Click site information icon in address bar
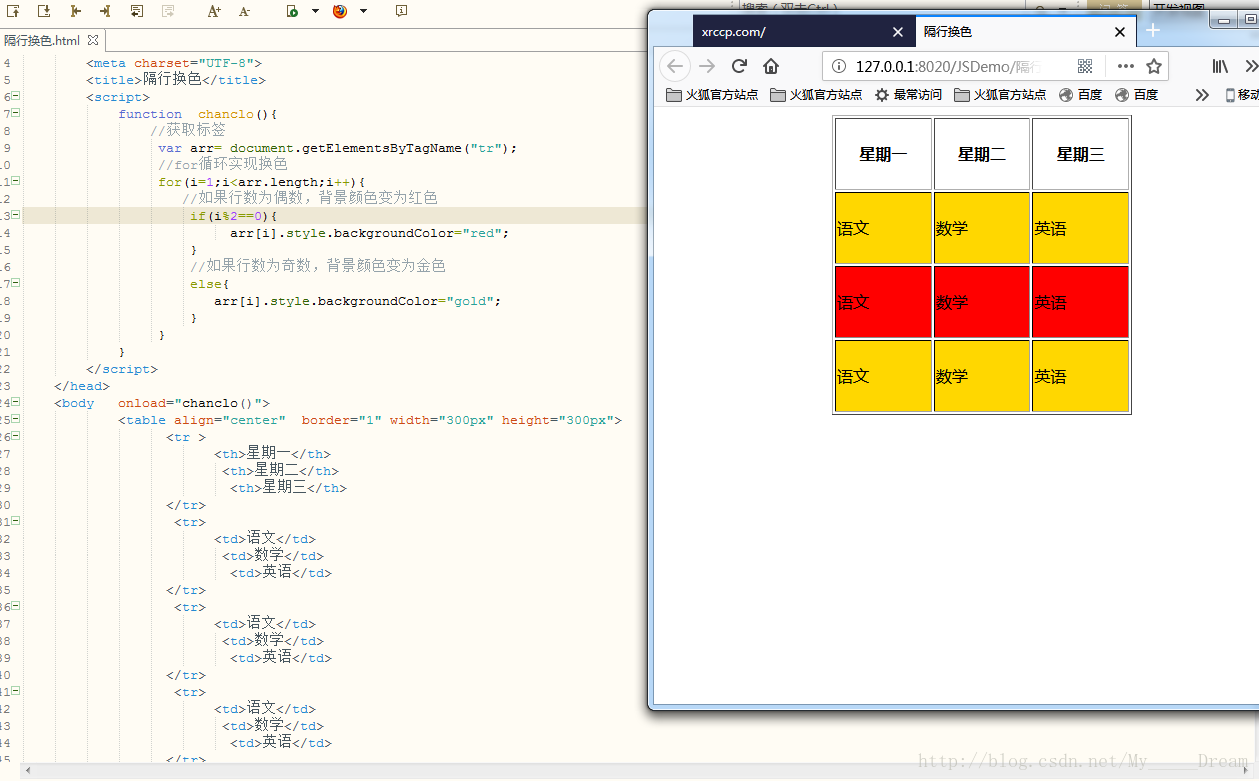 click(839, 66)
